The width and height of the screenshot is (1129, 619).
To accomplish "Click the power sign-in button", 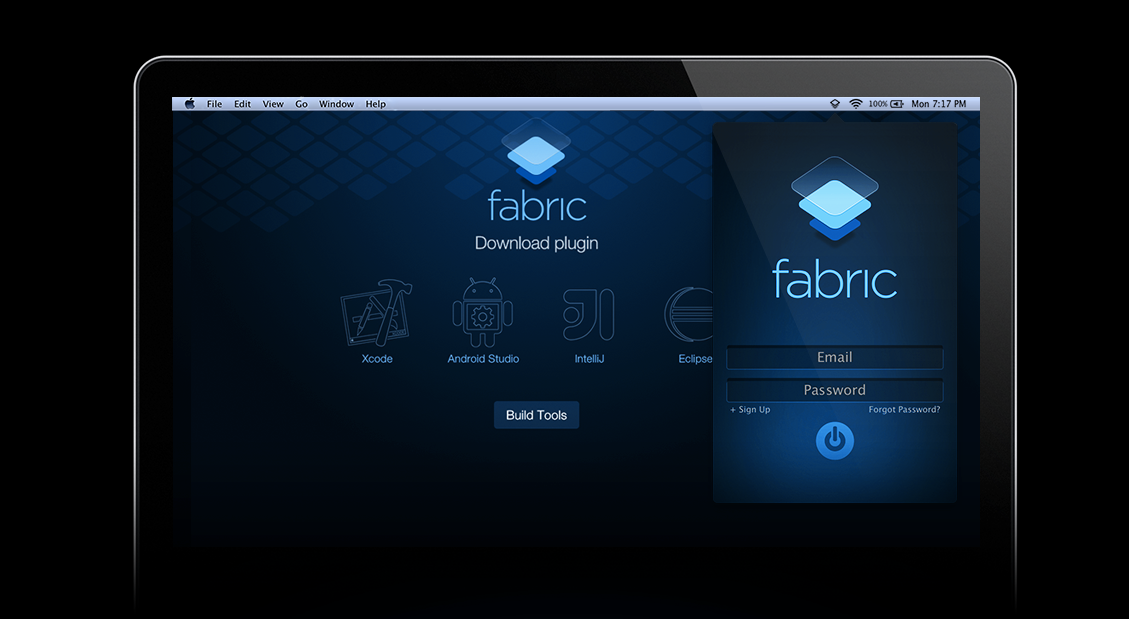I will click(x=835, y=440).
